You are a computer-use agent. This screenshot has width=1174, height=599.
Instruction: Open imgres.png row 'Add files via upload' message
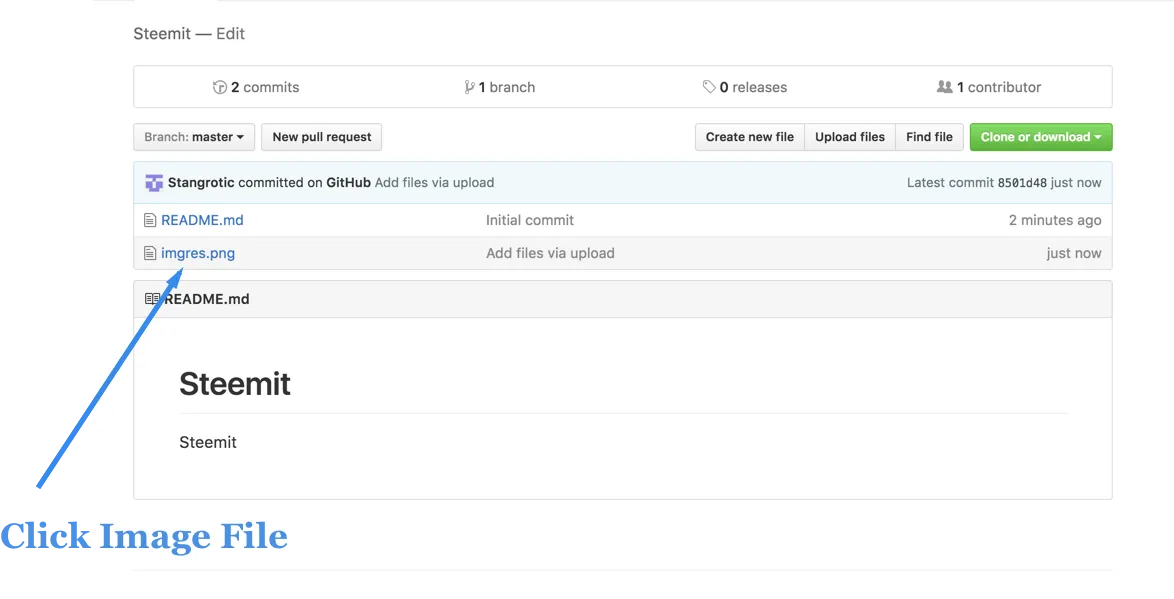click(550, 253)
